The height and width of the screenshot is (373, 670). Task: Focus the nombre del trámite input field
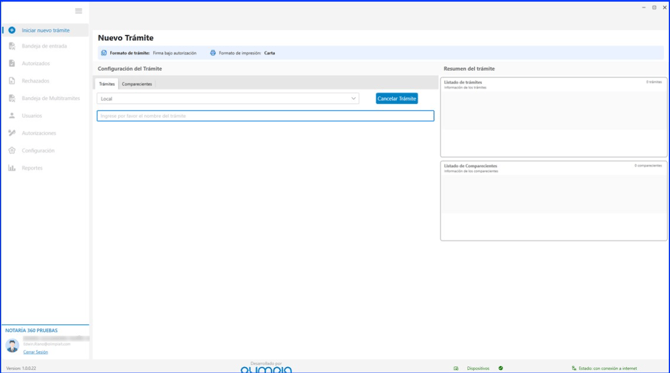click(265, 116)
